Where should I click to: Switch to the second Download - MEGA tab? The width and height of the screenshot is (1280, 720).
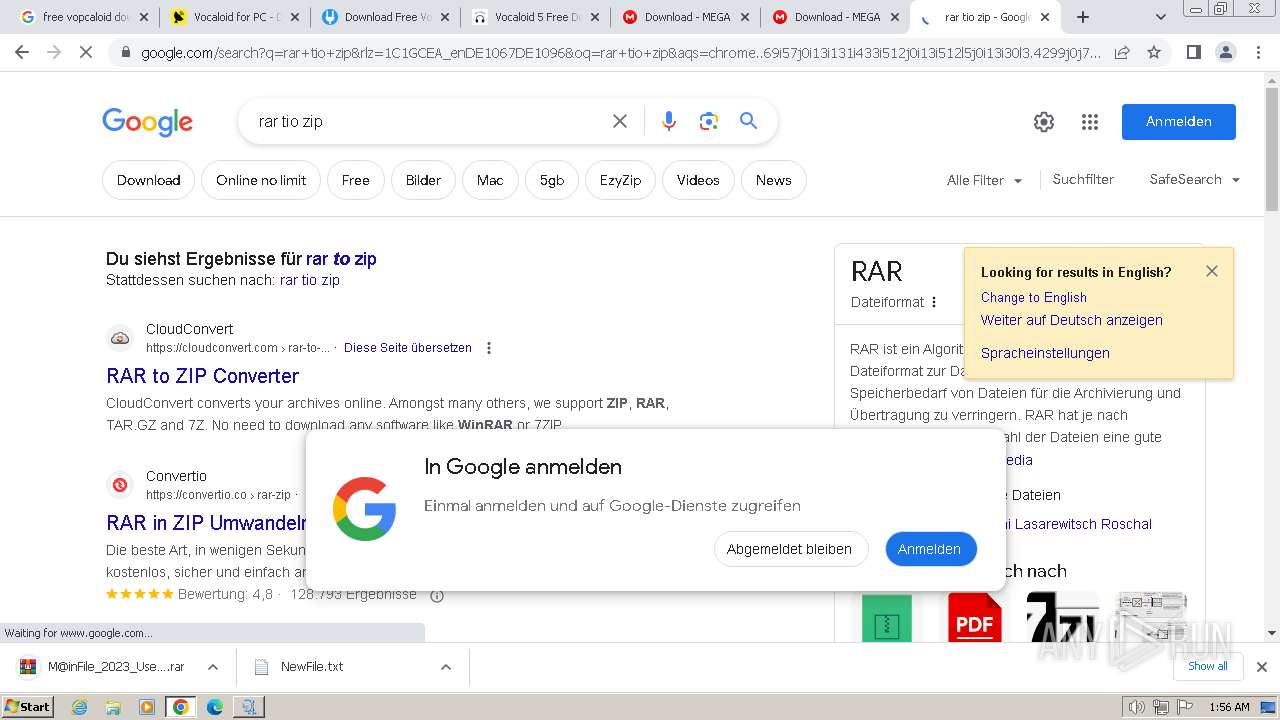point(835,17)
